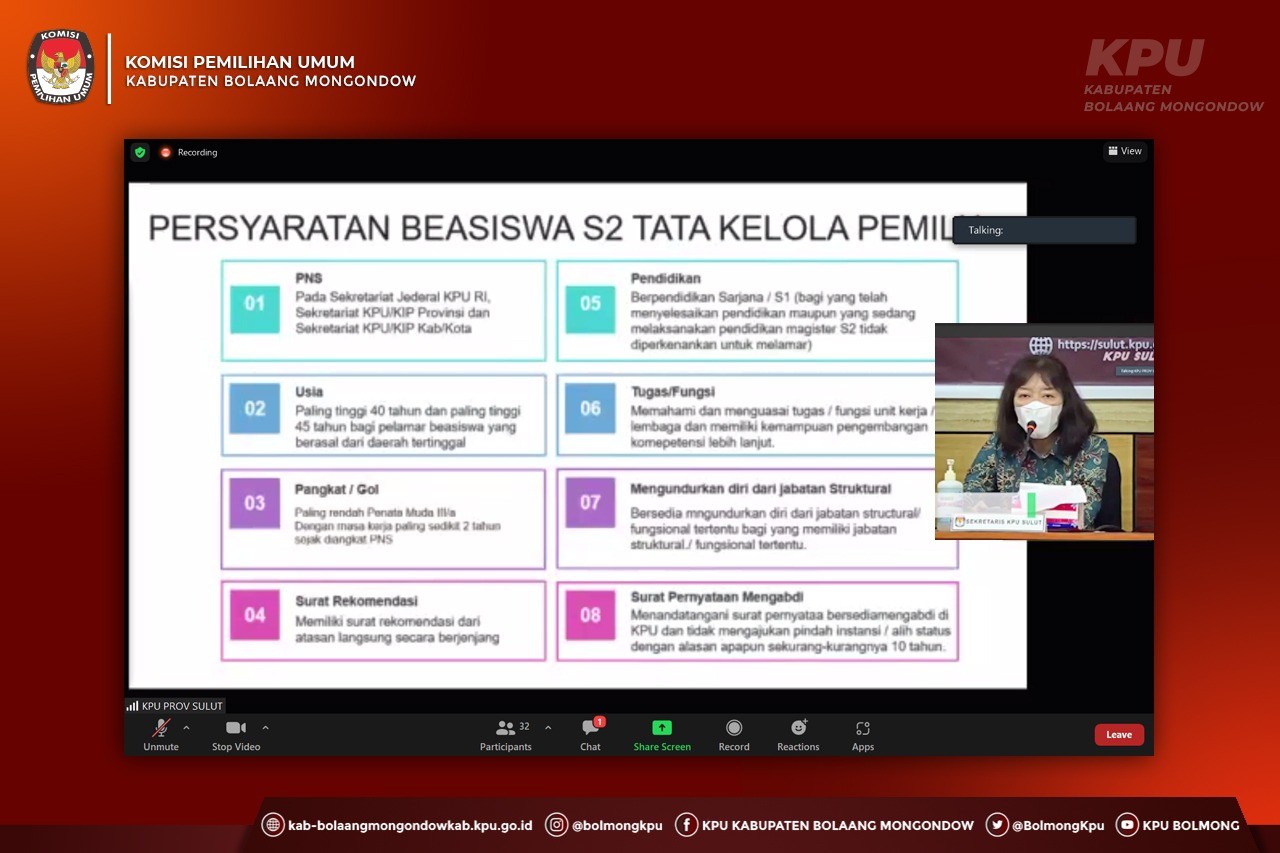Click the Facebook icon in the footer
Image resolution: width=1280 pixels, height=853 pixels.
click(686, 825)
